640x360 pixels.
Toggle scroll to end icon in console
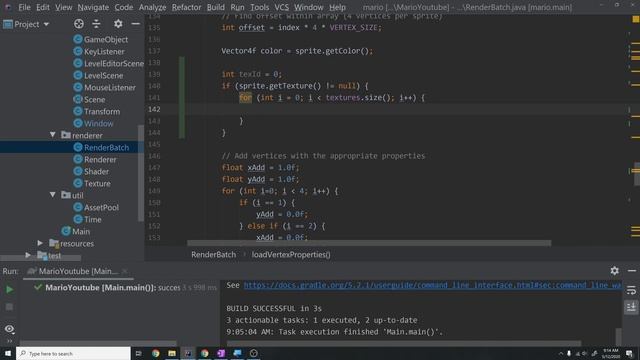point(631,307)
